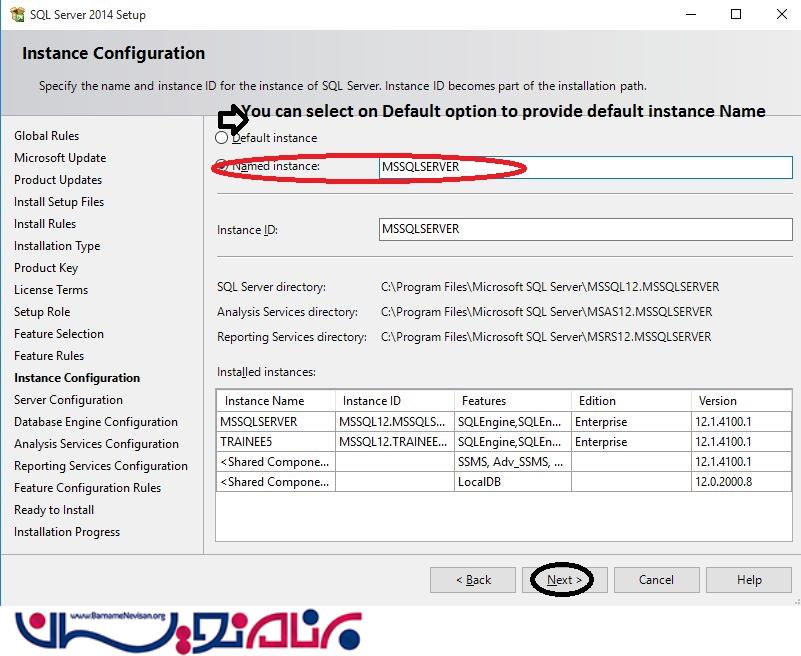This screenshot has height=656, width=801.
Task: Click the SQL Server directory path
Action: tap(550, 287)
